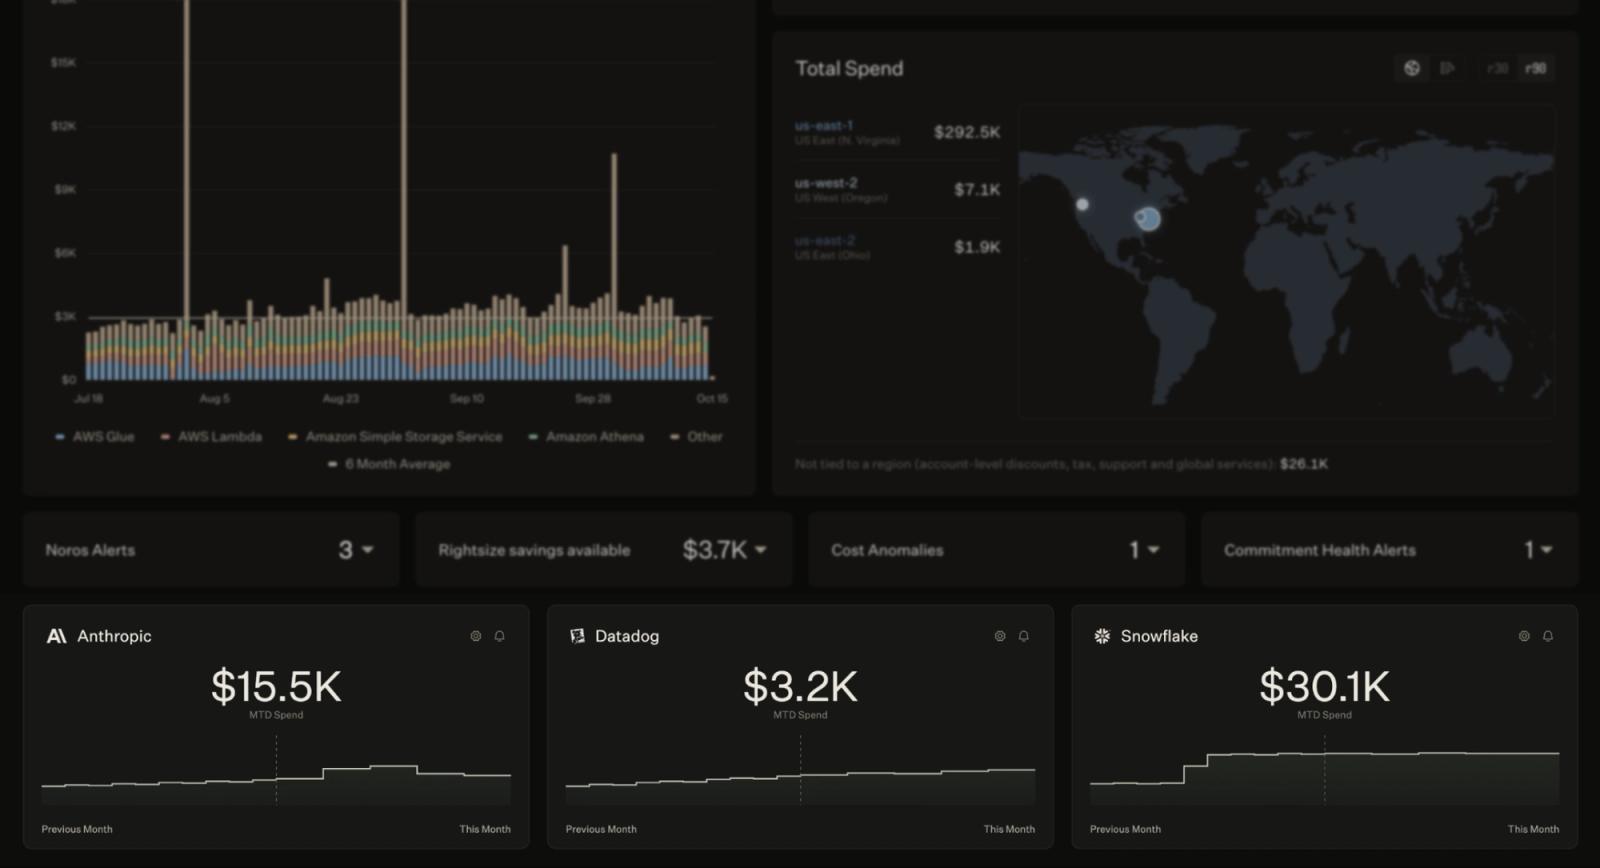
Task: Click the Oregon map marker dot
Action: (1082, 204)
